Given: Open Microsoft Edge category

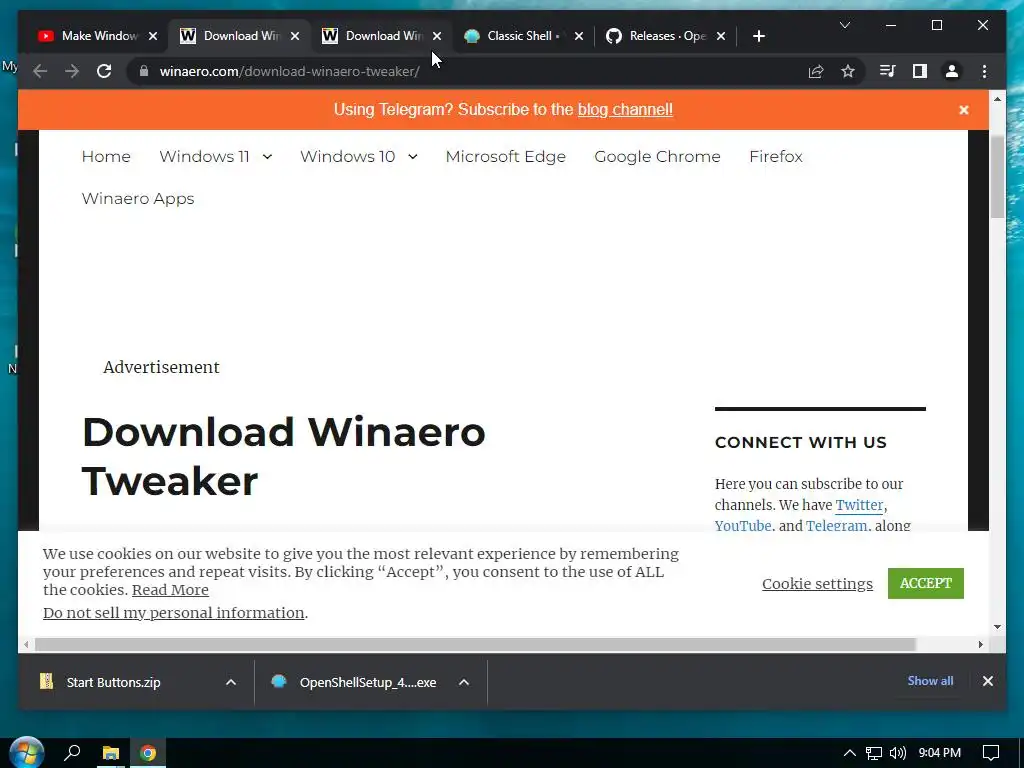Looking at the screenshot, I should (x=505, y=157).
